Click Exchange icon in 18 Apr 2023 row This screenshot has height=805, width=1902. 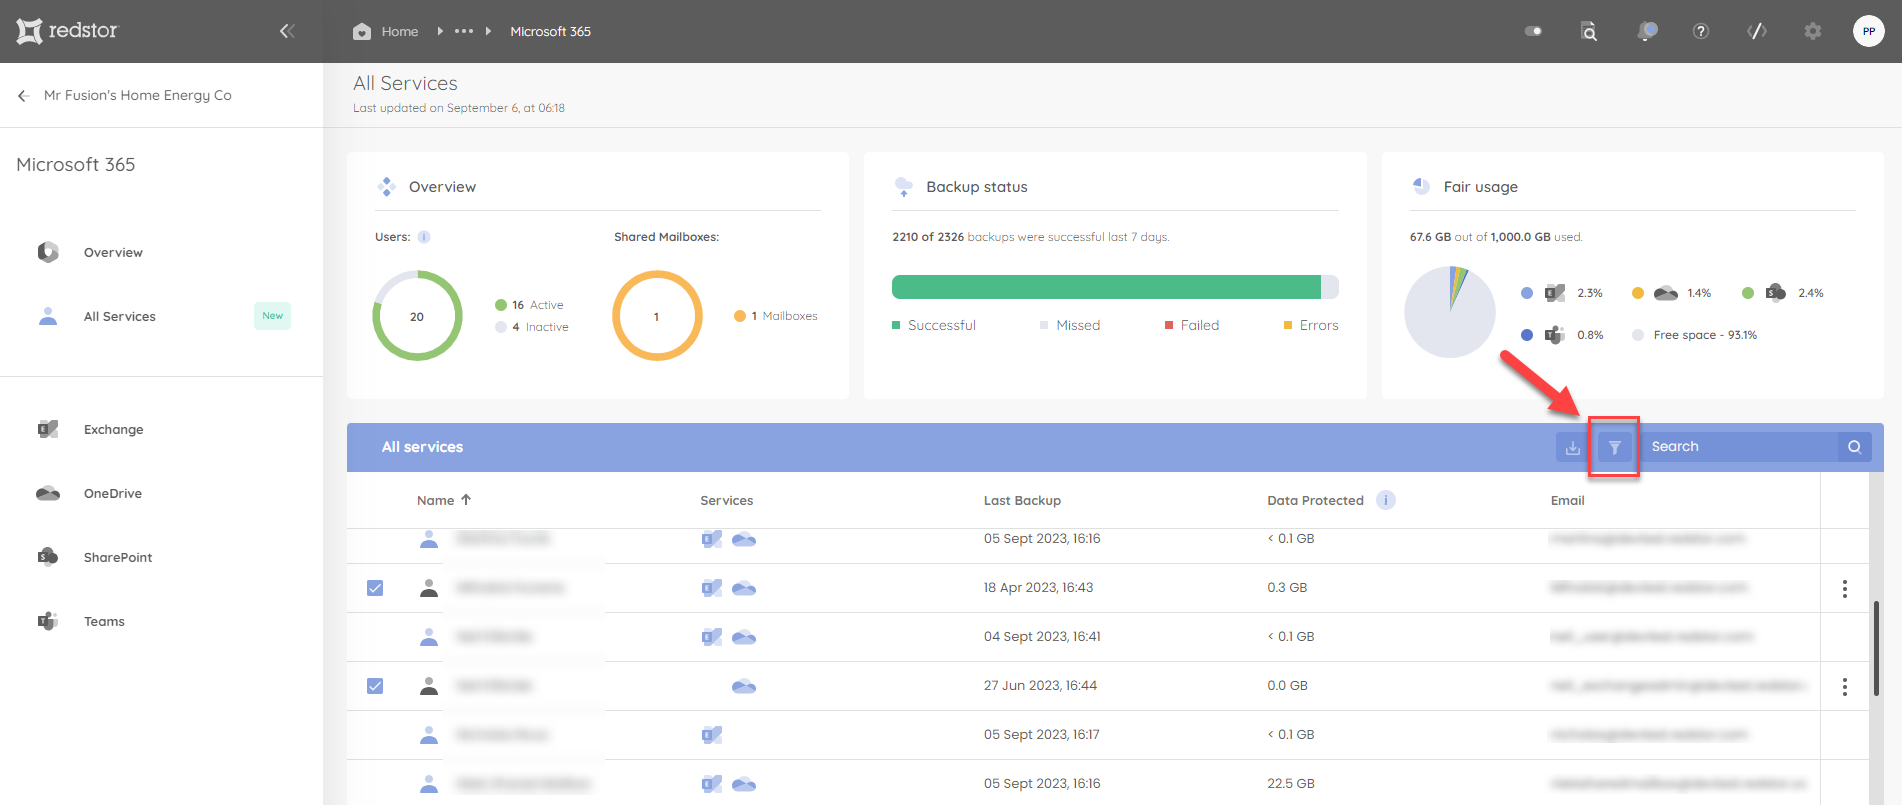pyautogui.click(x=711, y=588)
